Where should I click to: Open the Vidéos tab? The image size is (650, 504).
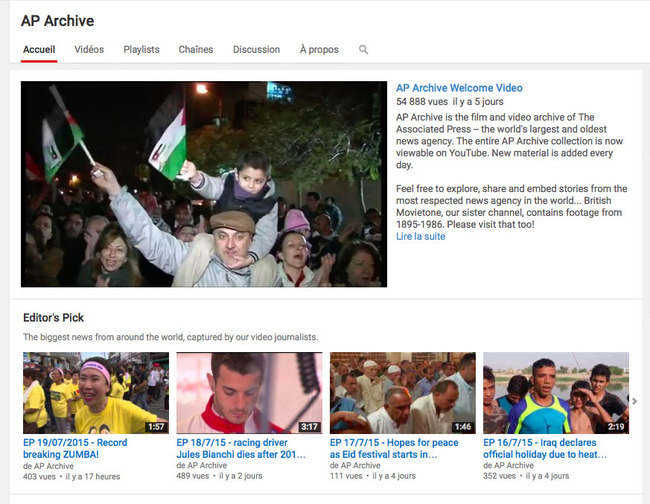(x=89, y=49)
